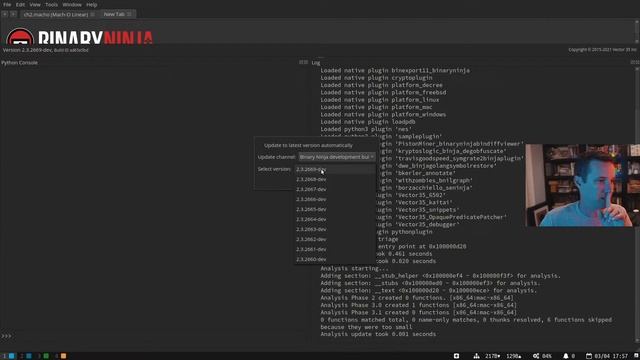Open the File menu
This screenshot has width=640, height=360.
7,4
